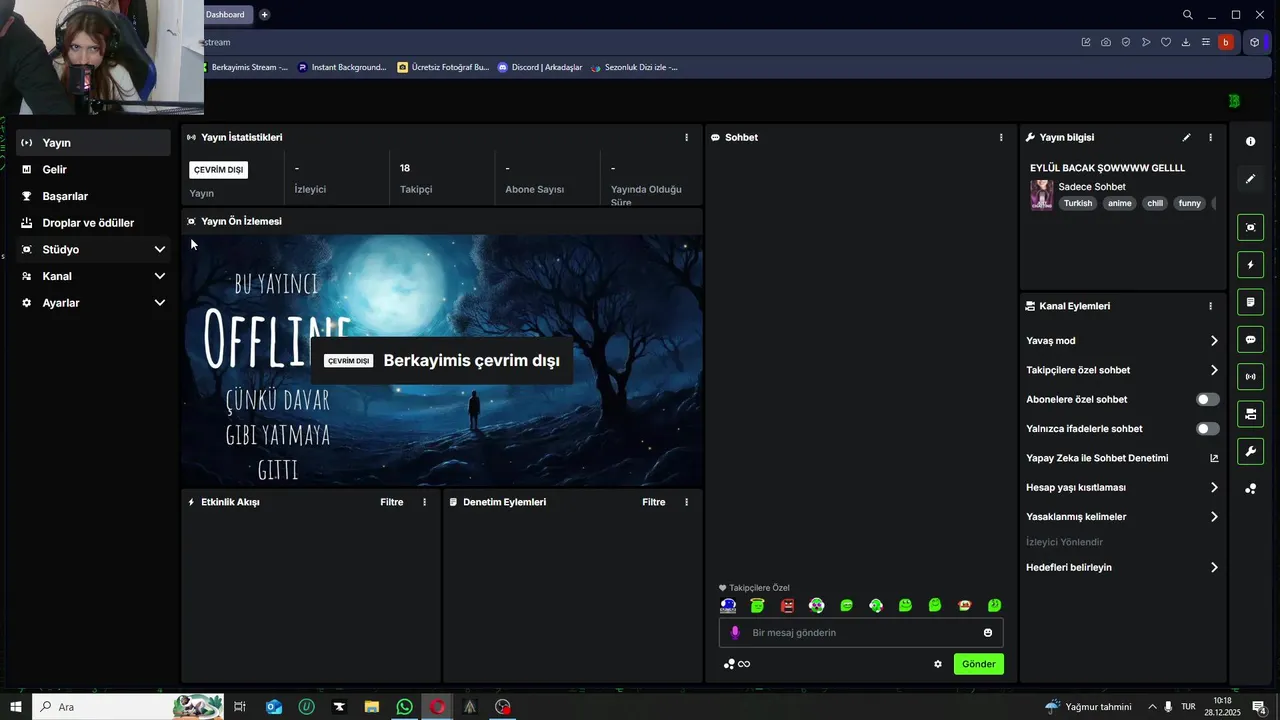Click the funny tag
The height and width of the screenshot is (720, 1280).
click(x=1190, y=203)
